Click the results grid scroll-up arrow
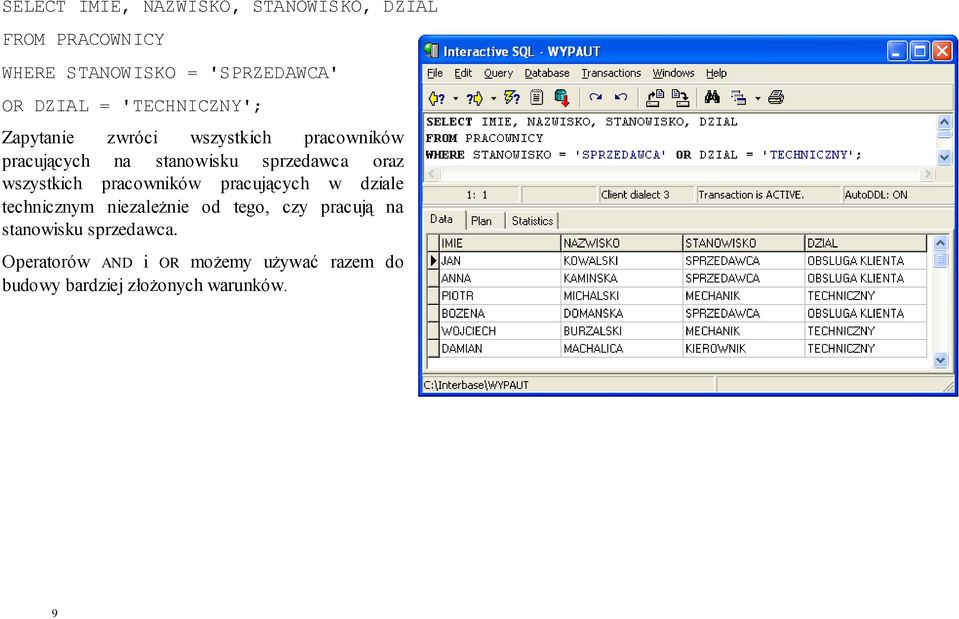Image resolution: width=959 pixels, height=619 pixels. click(941, 243)
